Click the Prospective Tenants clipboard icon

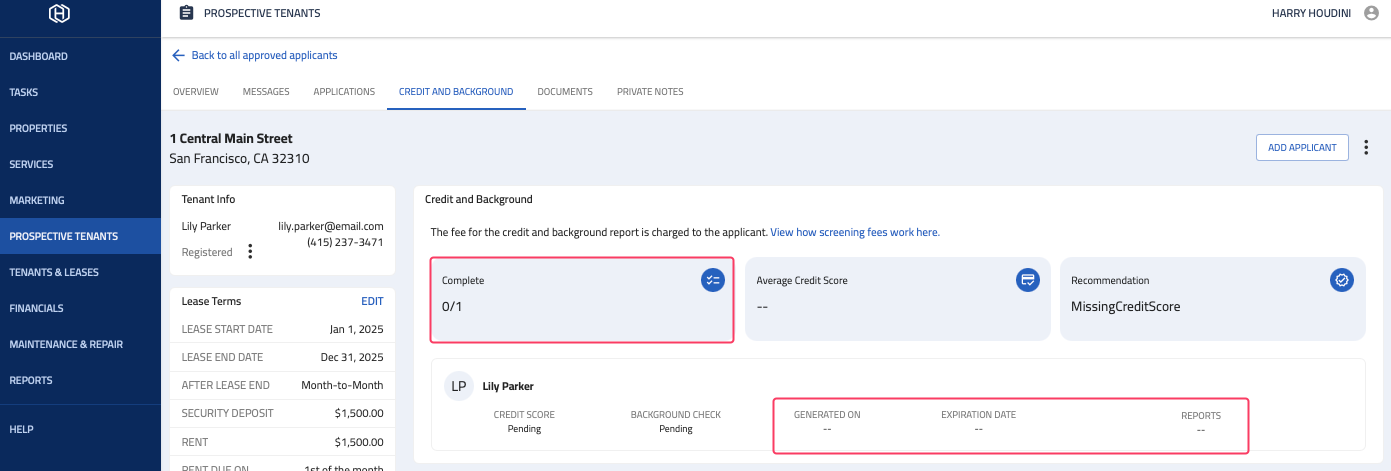point(185,13)
